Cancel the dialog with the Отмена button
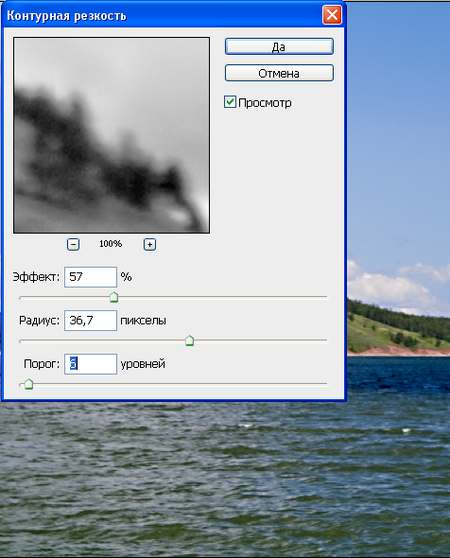Viewport: 450px width, 558px height. pos(279,73)
